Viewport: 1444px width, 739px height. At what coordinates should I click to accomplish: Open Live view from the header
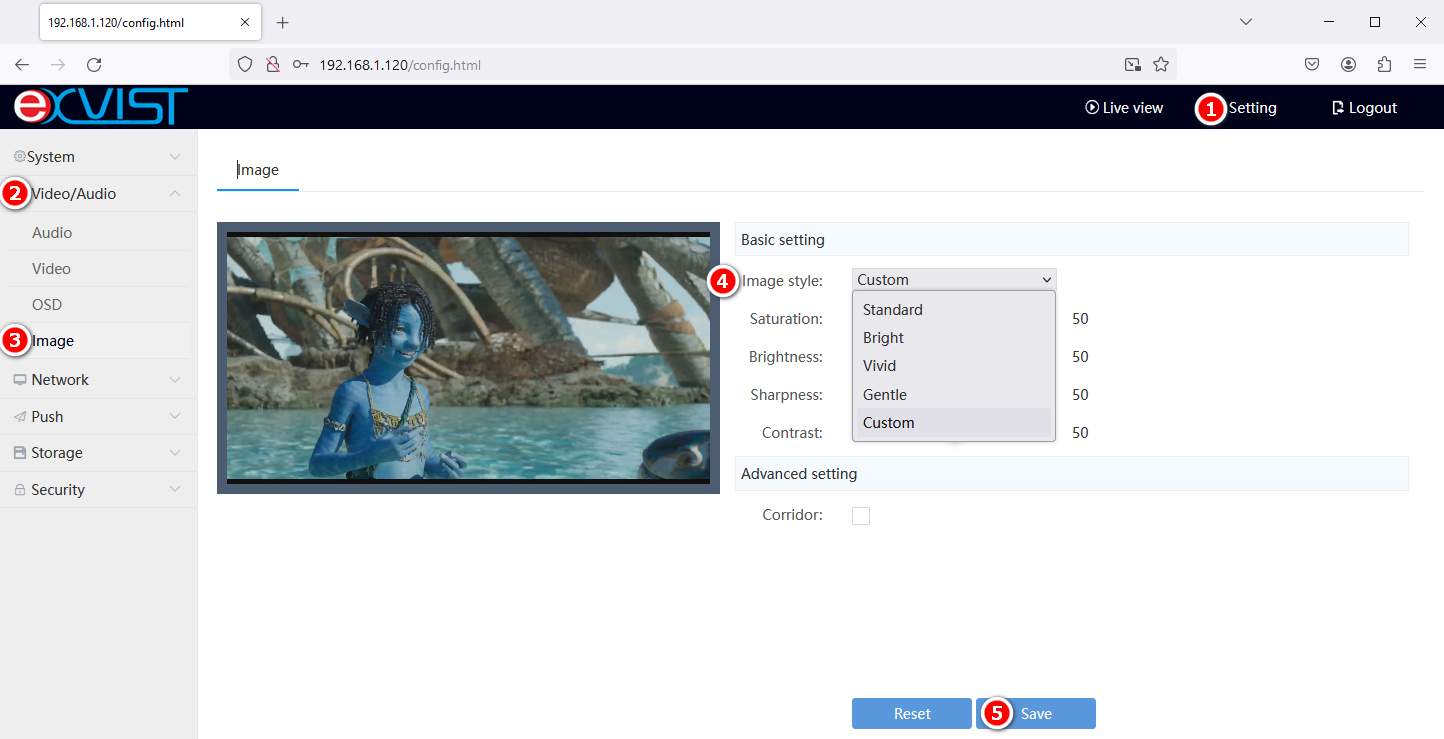coord(1124,107)
